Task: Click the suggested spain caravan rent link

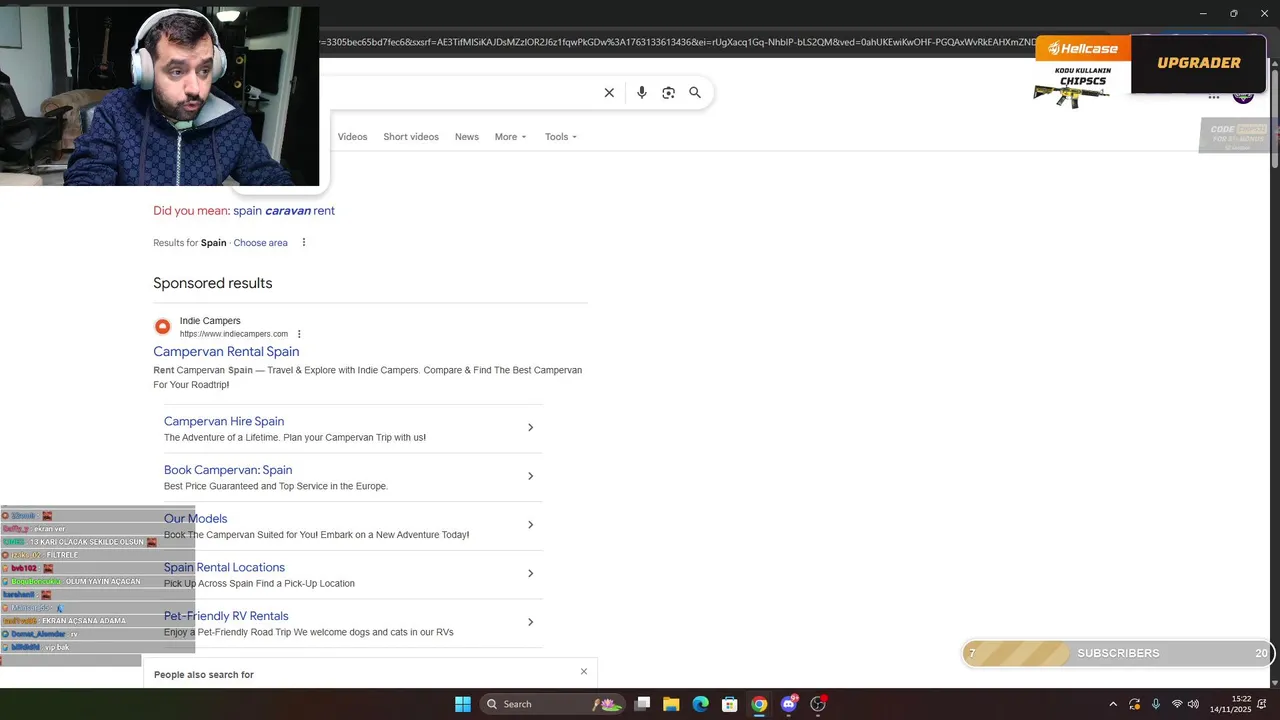Action: point(284,211)
